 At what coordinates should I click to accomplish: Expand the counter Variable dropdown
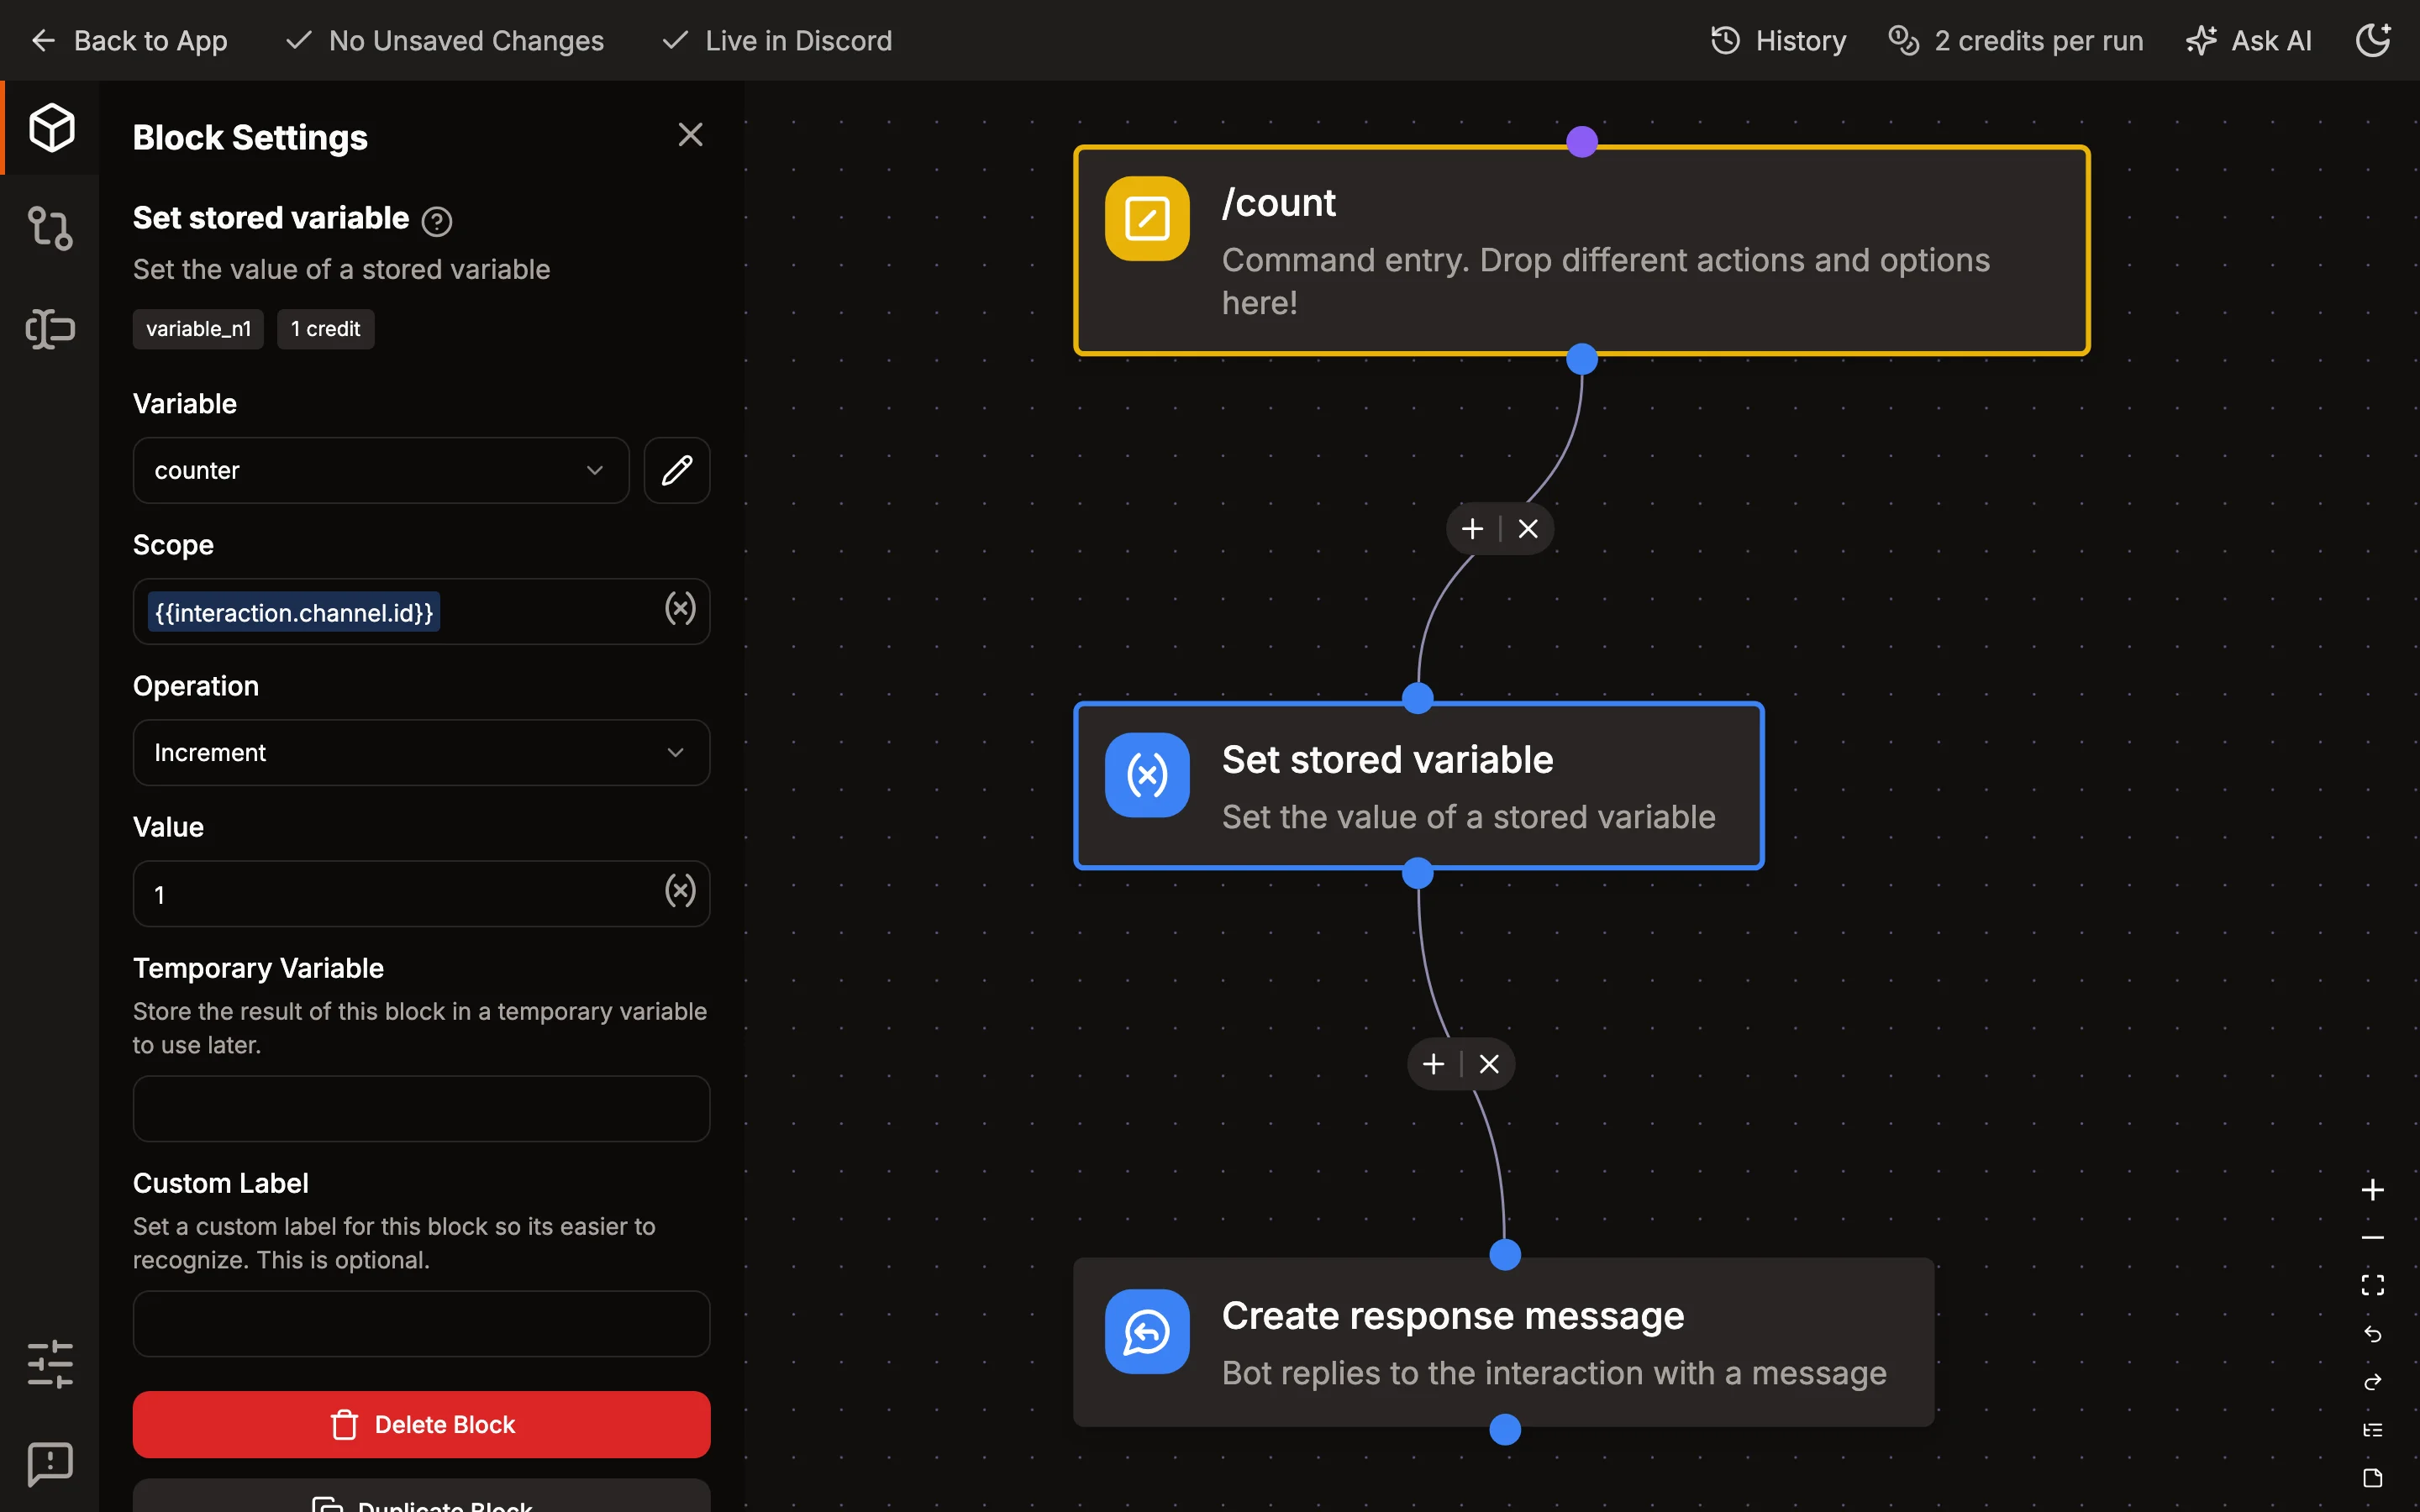(x=381, y=470)
